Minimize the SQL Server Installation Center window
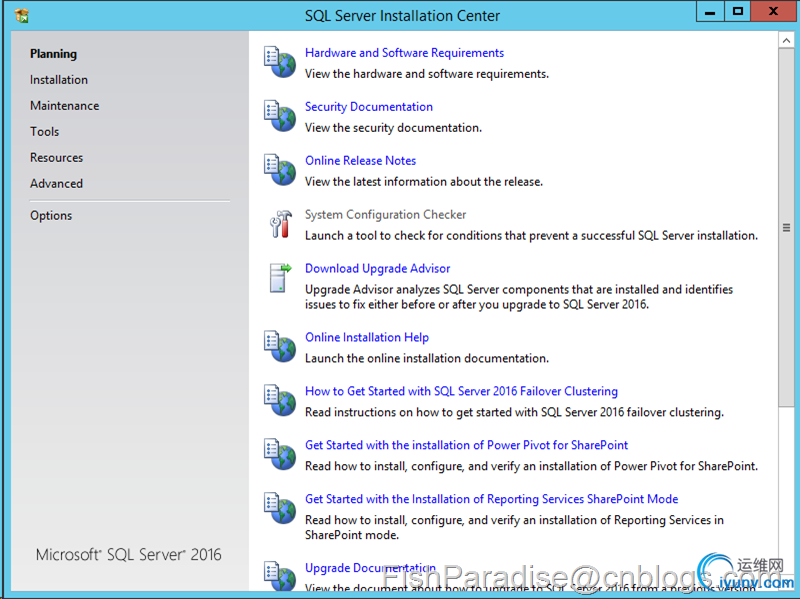 pos(710,12)
